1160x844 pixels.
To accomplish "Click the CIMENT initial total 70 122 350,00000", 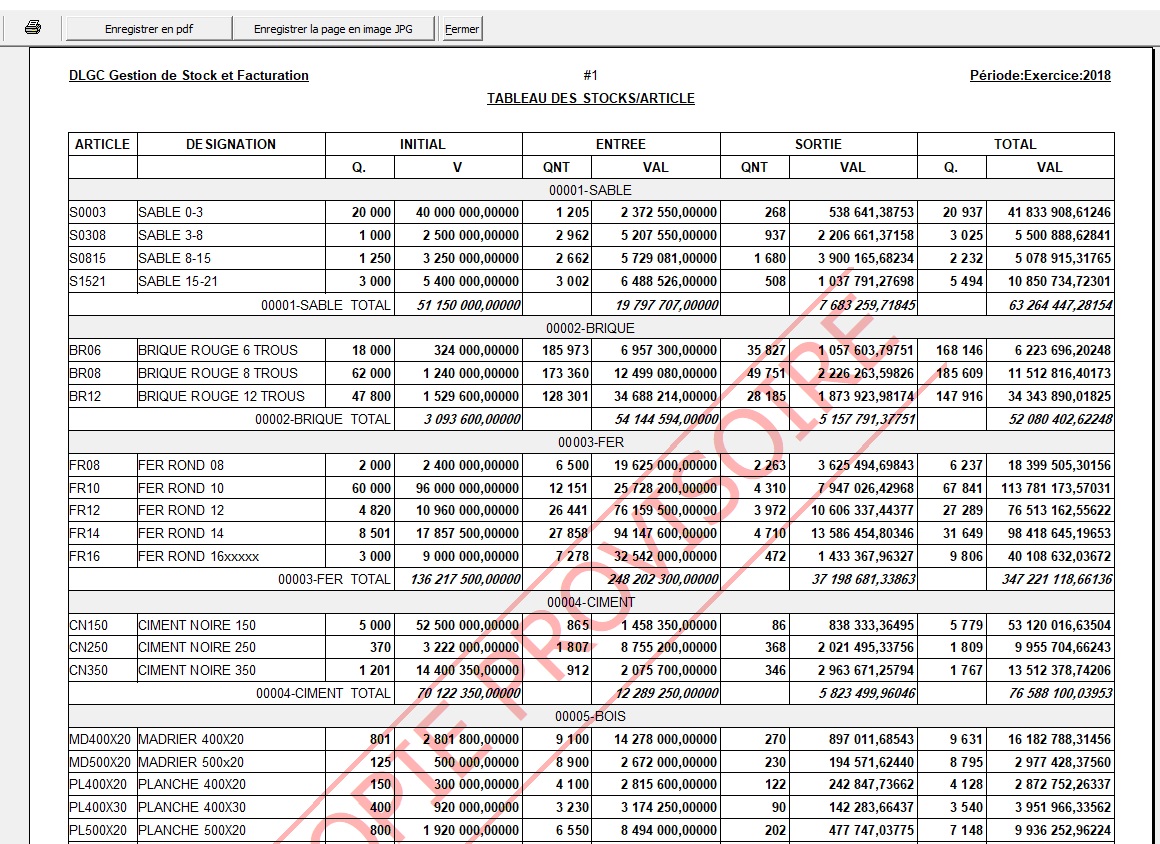I will coord(468,693).
